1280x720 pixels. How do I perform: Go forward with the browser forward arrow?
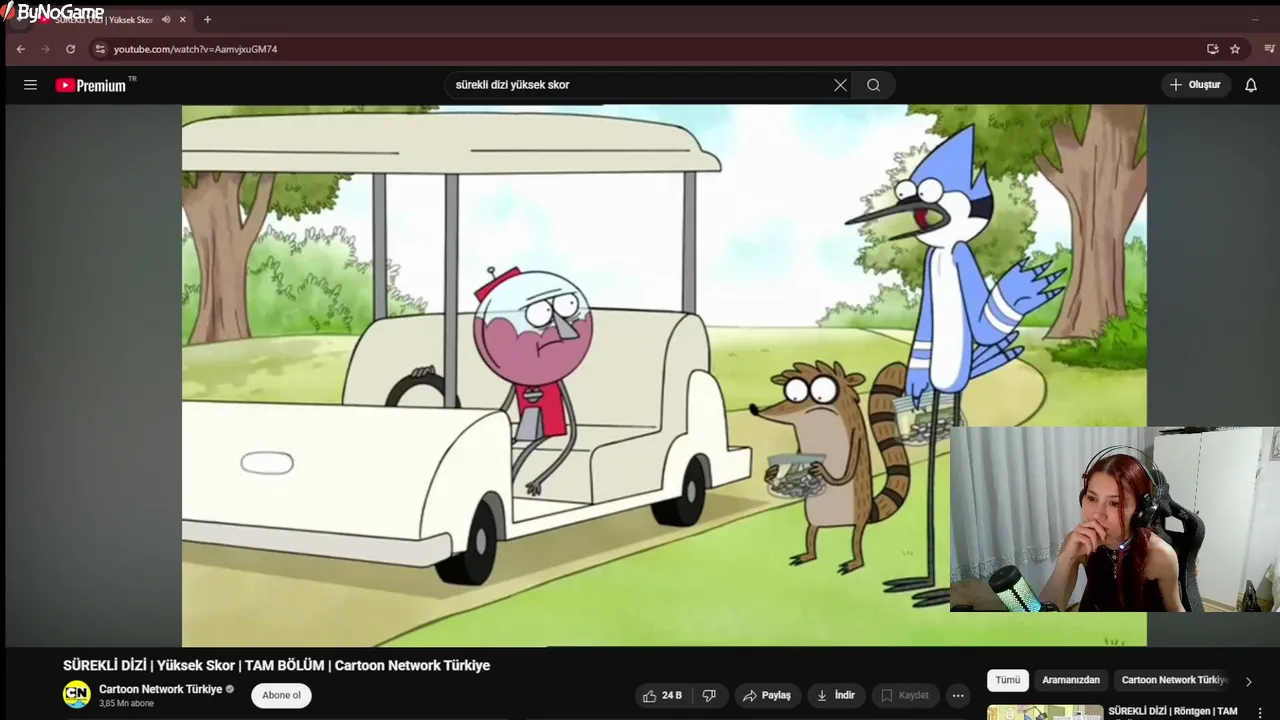coord(45,49)
